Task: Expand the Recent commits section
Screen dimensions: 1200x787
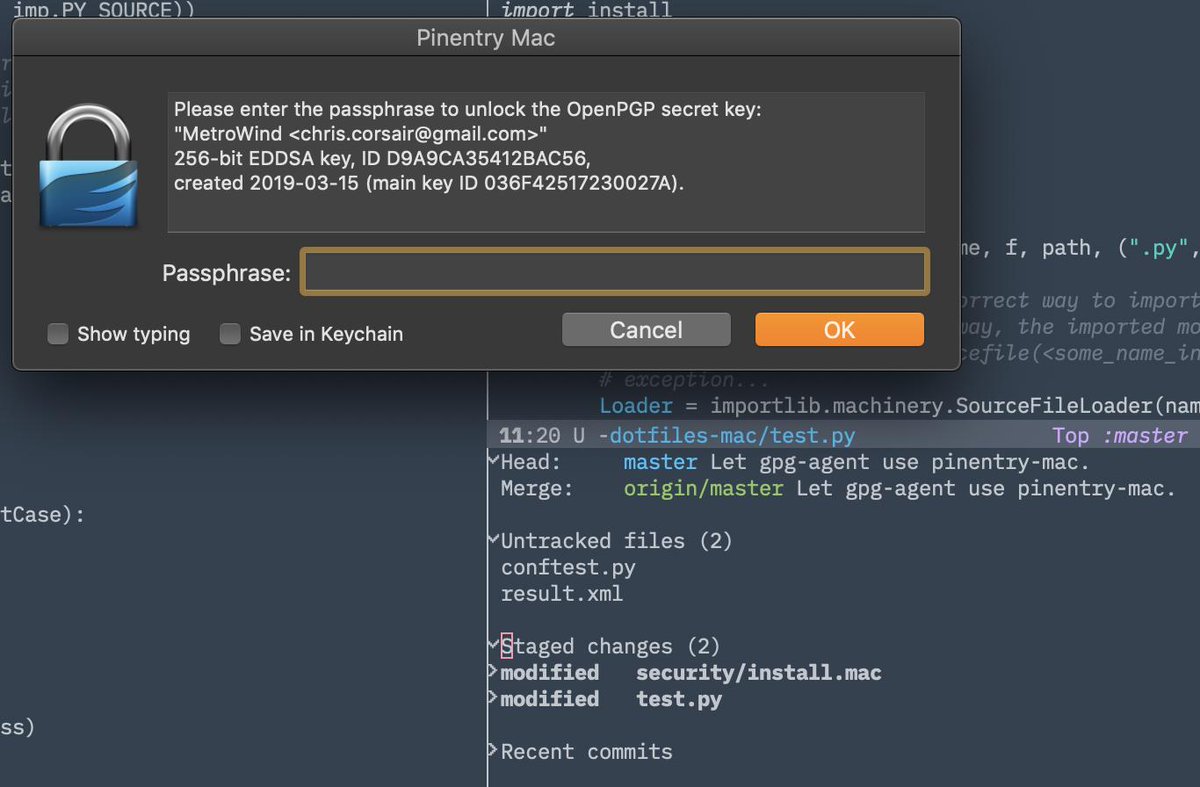Action: (x=493, y=750)
